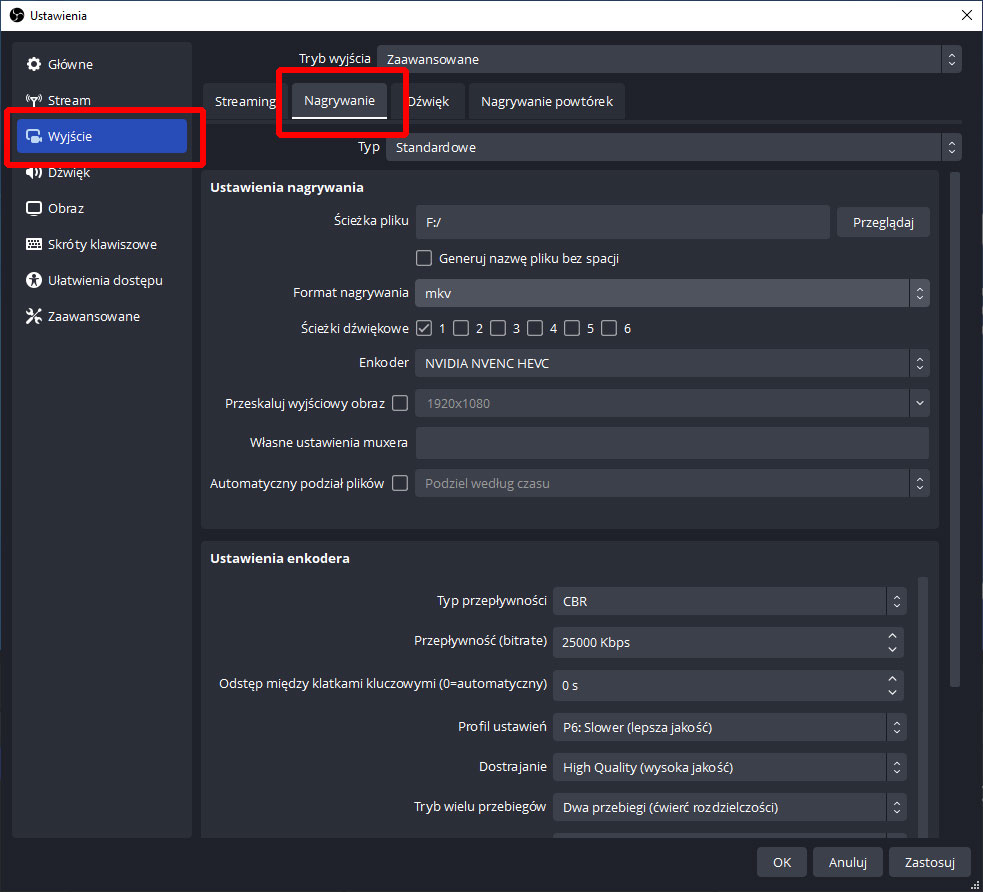Click the bitrate stepper up arrow
This screenshot has width=983, height=892.
[893, 635]
